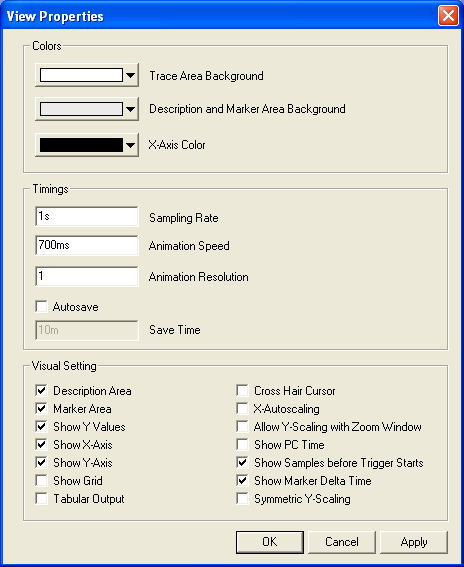This screenshot has height=567, width=464.
Task: Toggle X-Autoscaling checkbox
Action: (242, 408)
